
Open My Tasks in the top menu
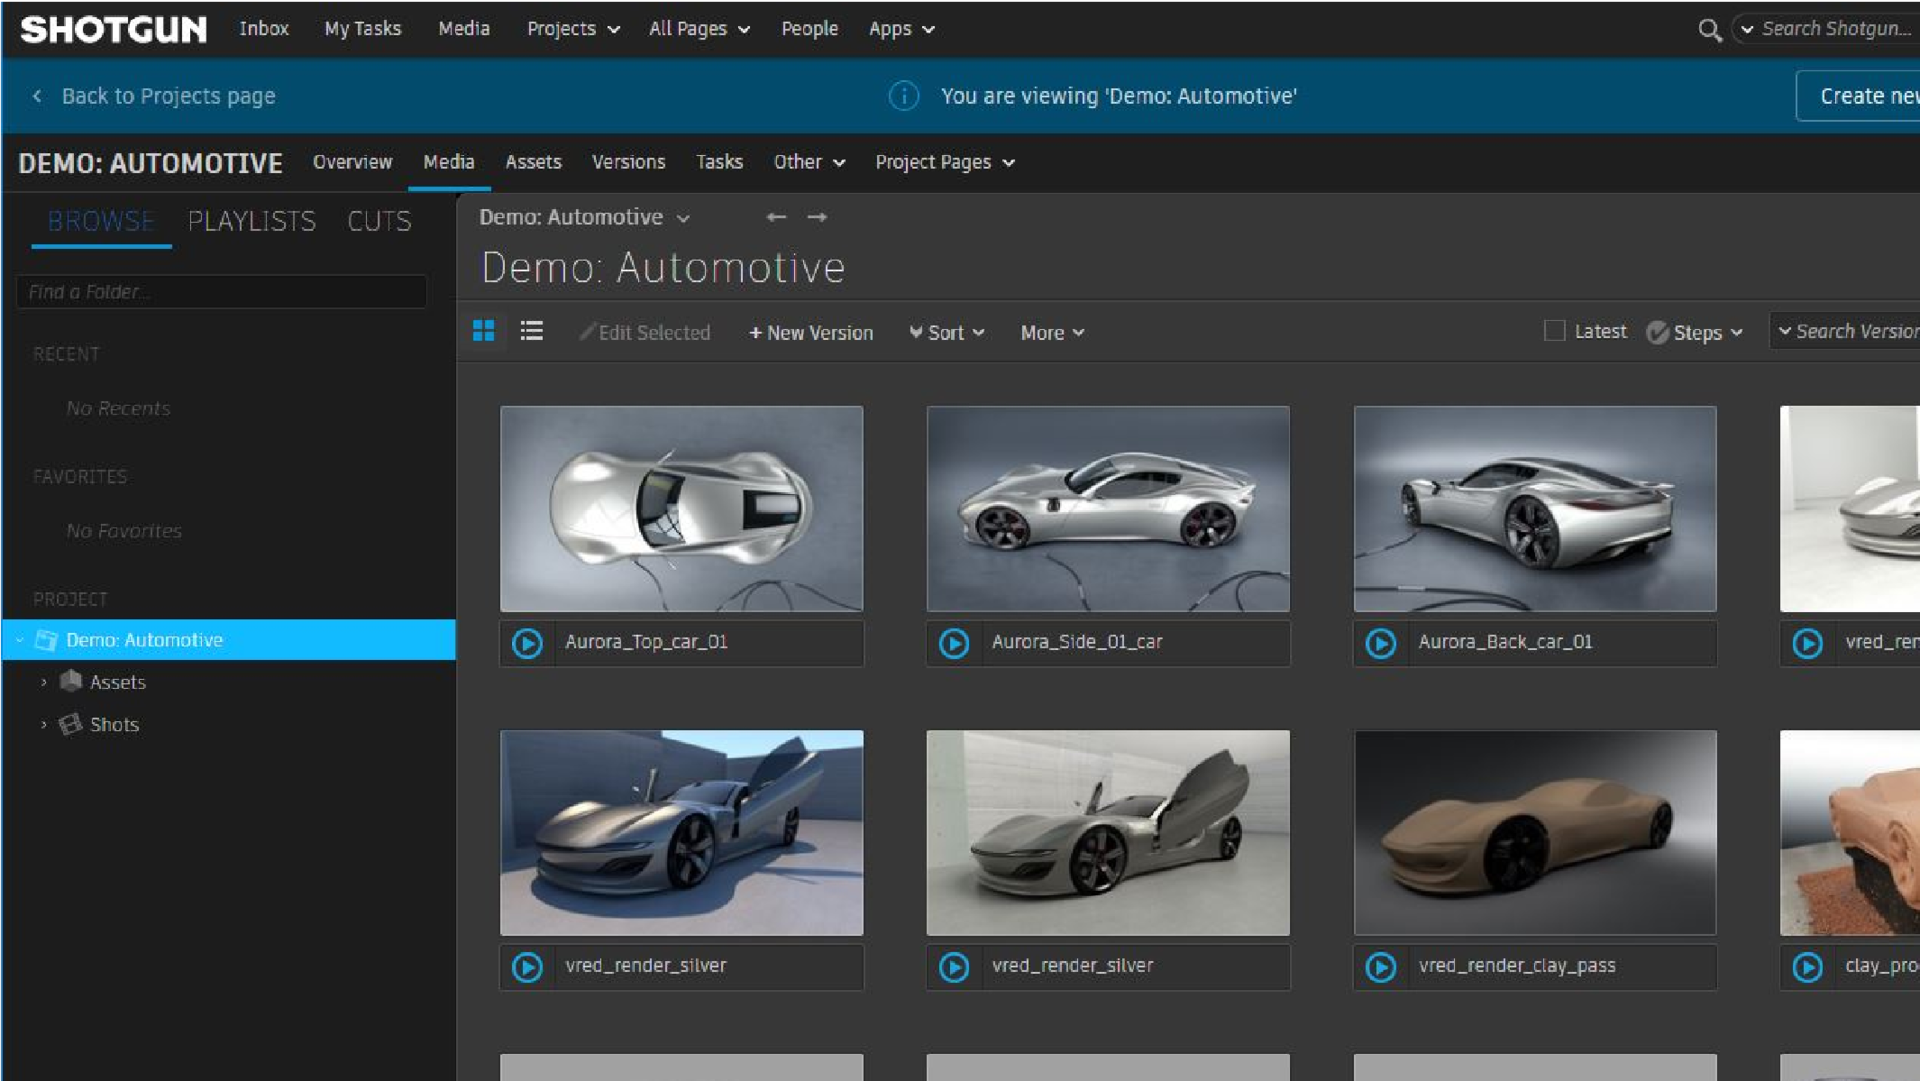(363, 29)
